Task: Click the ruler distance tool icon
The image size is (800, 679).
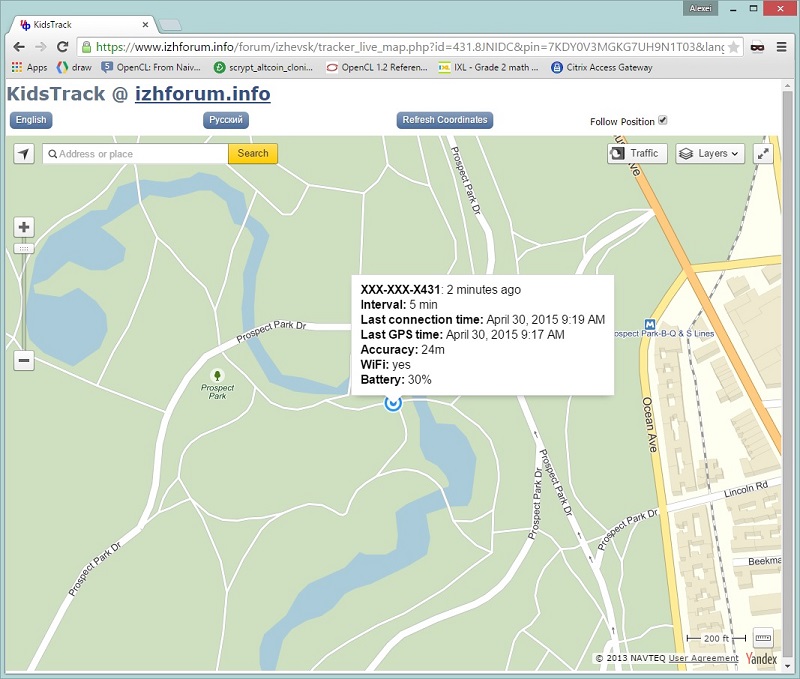Action: pyautogui.click(x=763, y=638)
